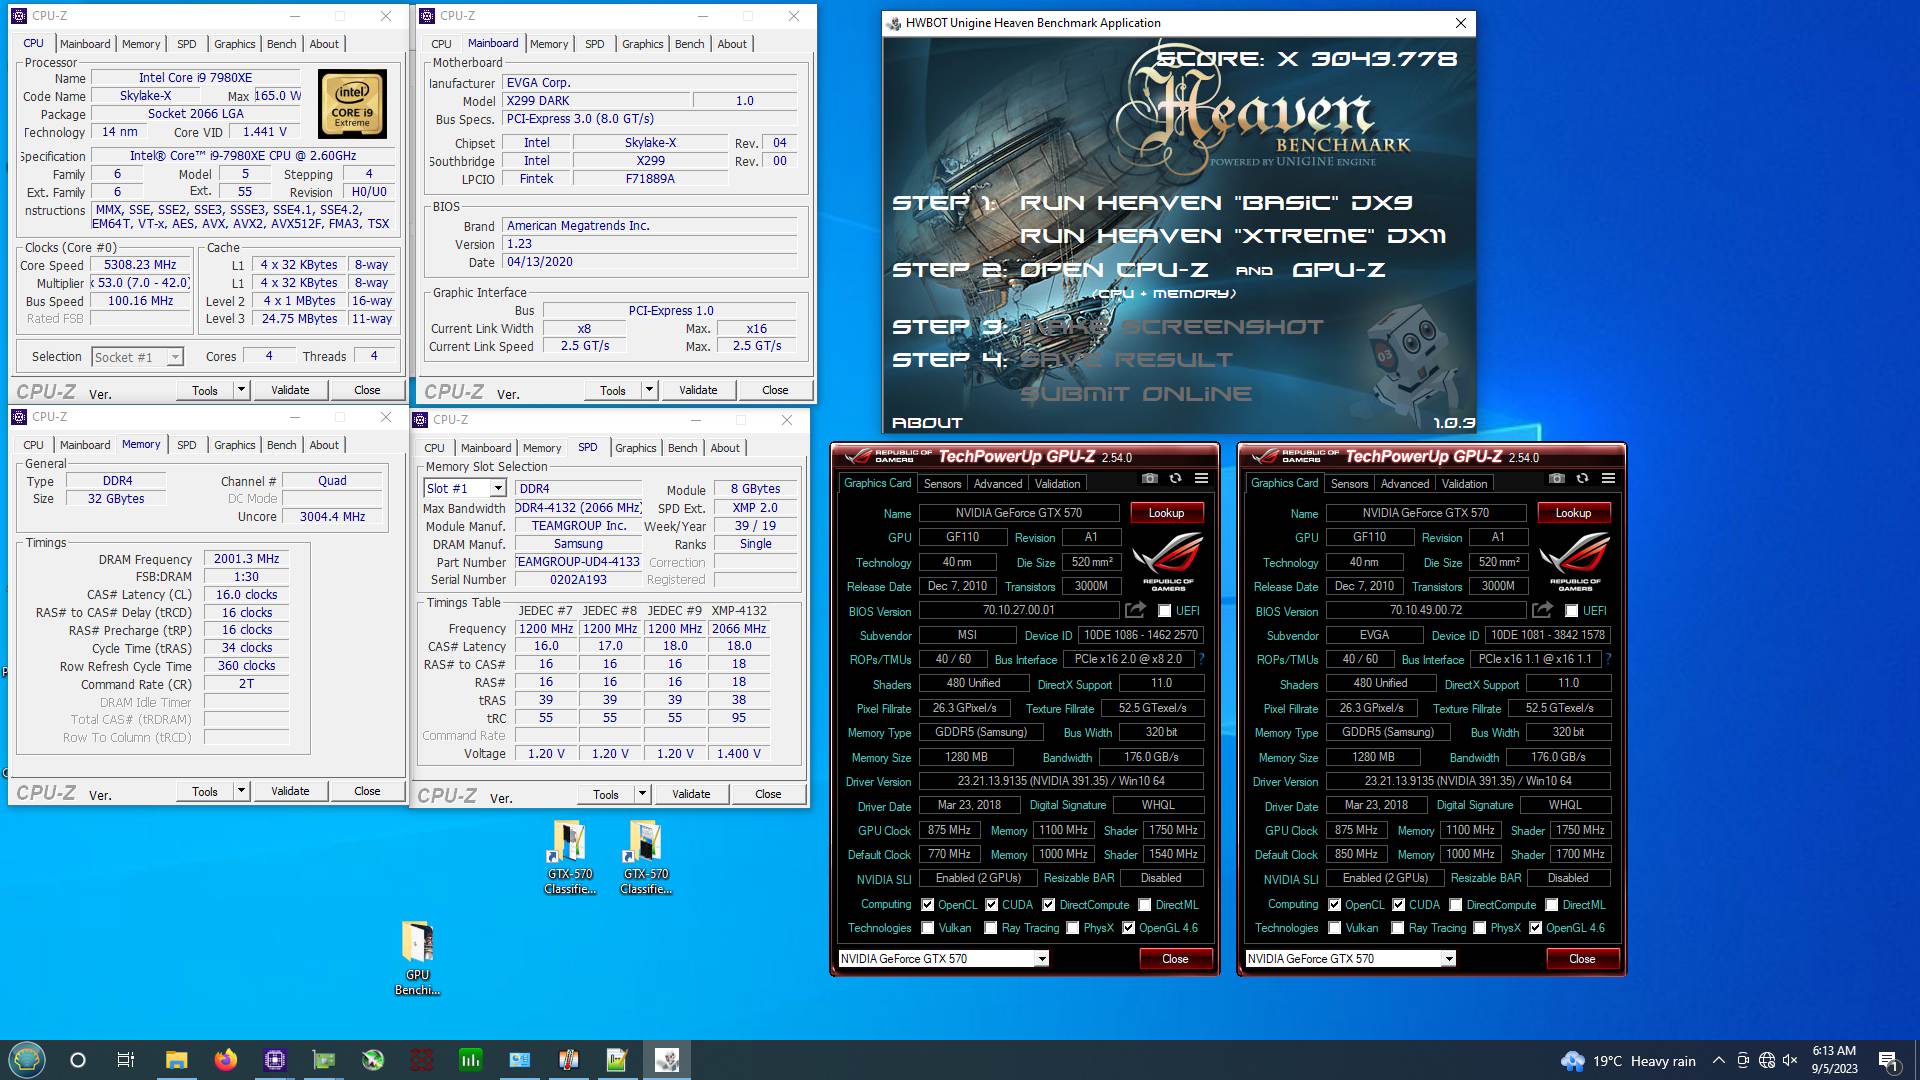Open Firefox from the taskbar
This screenshot has width=1920, height=1080.
point(225,1060)
